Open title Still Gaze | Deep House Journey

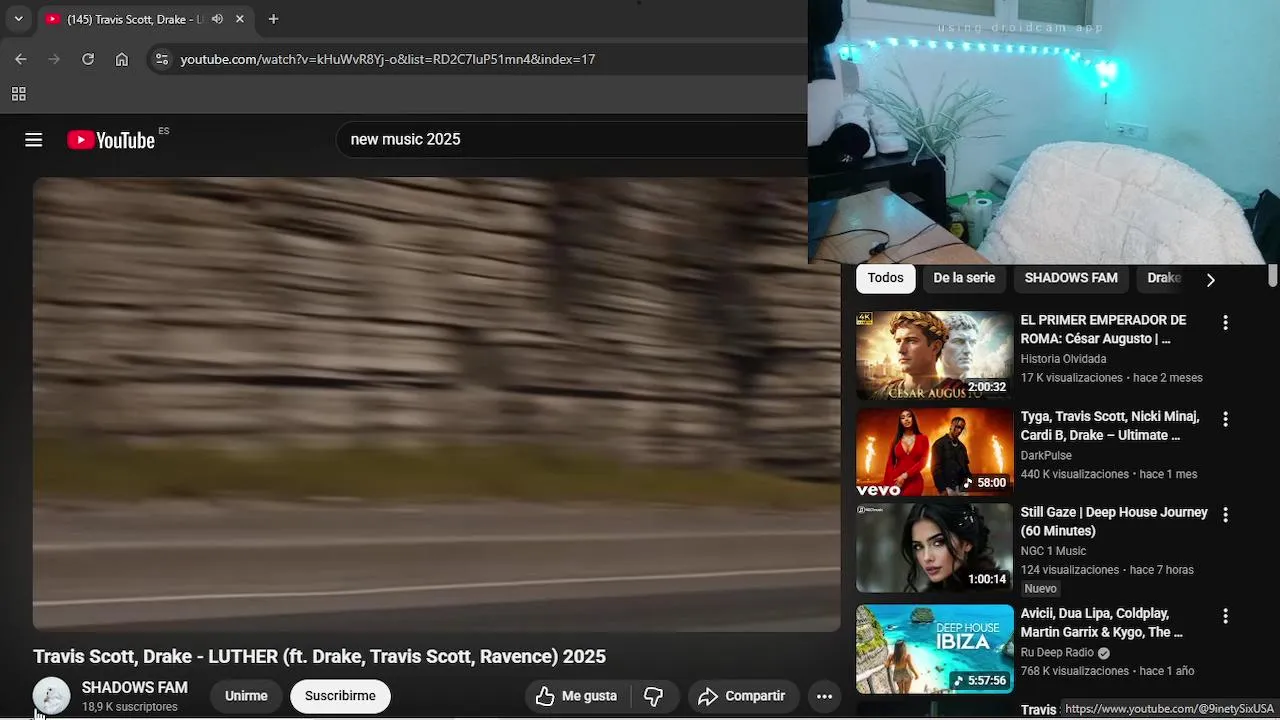tap(1114, 521)
